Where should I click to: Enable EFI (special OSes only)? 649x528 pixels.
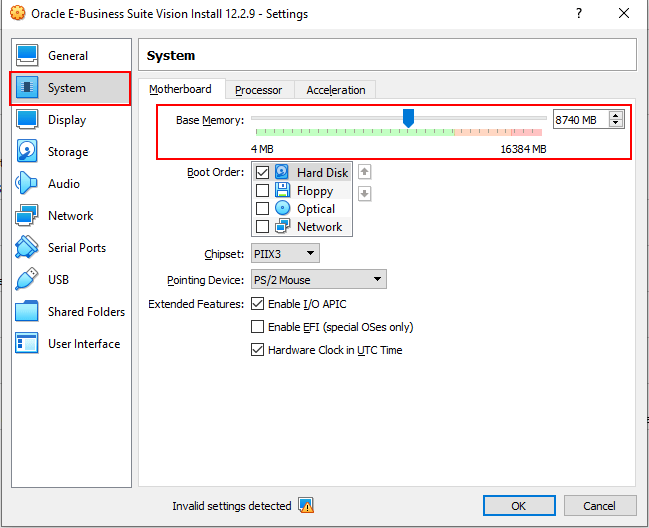coord(258,327)
